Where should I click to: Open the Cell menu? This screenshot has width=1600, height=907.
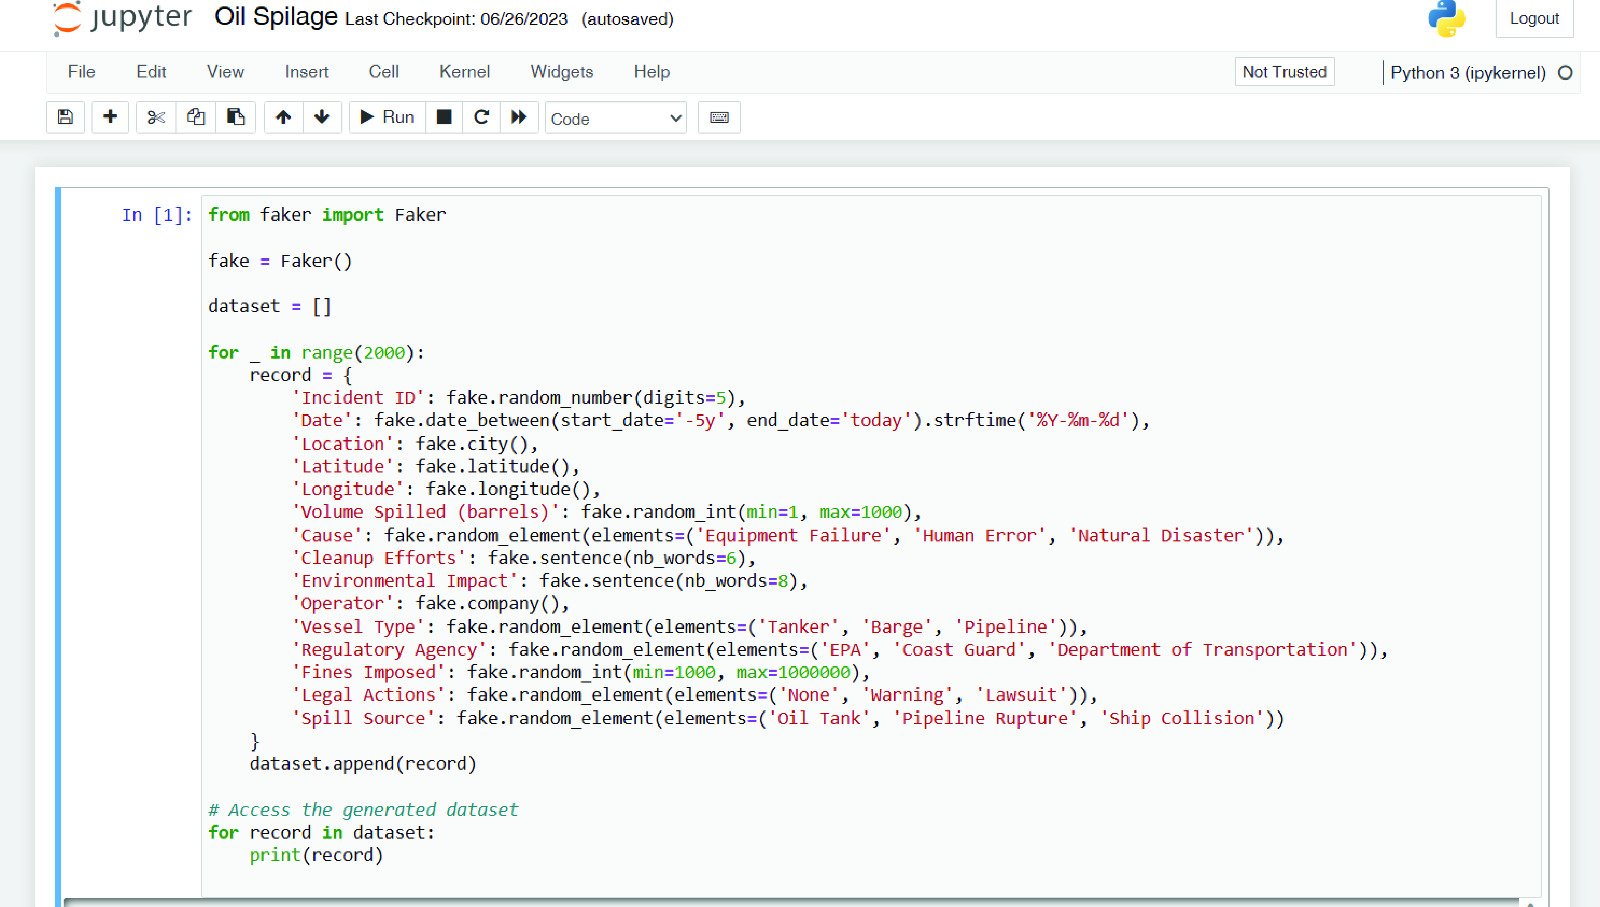(x=383, y=72)
